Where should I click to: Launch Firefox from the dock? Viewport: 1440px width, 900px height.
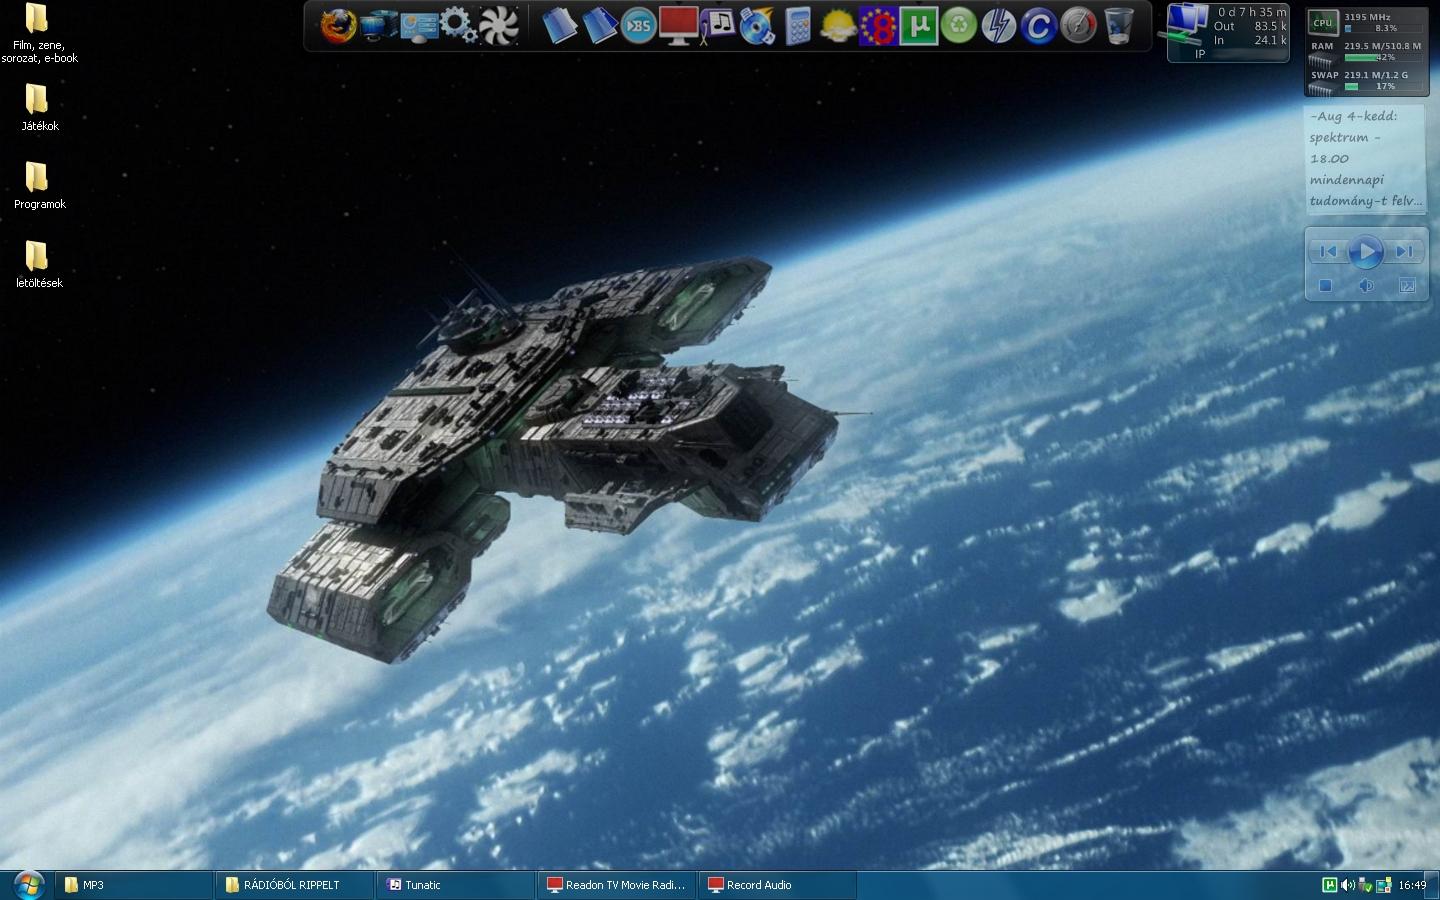point(338,25)
